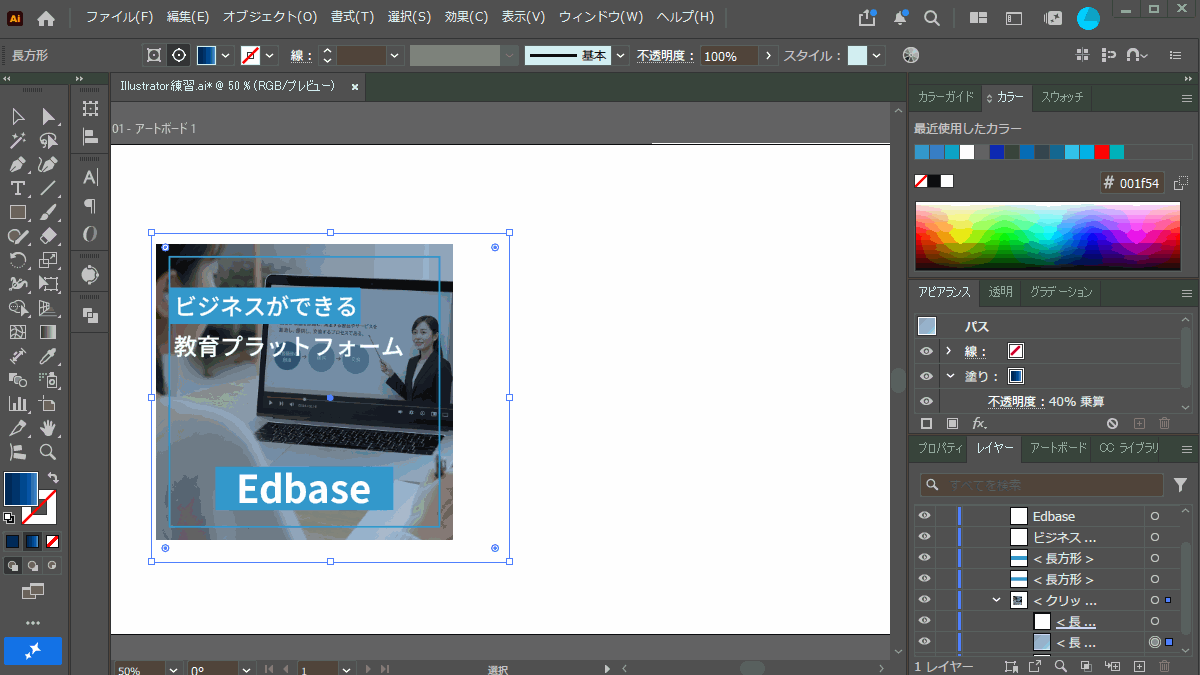Click the fx add effect button
Viewport: 1200px width, 675px height.
(980, 424)
